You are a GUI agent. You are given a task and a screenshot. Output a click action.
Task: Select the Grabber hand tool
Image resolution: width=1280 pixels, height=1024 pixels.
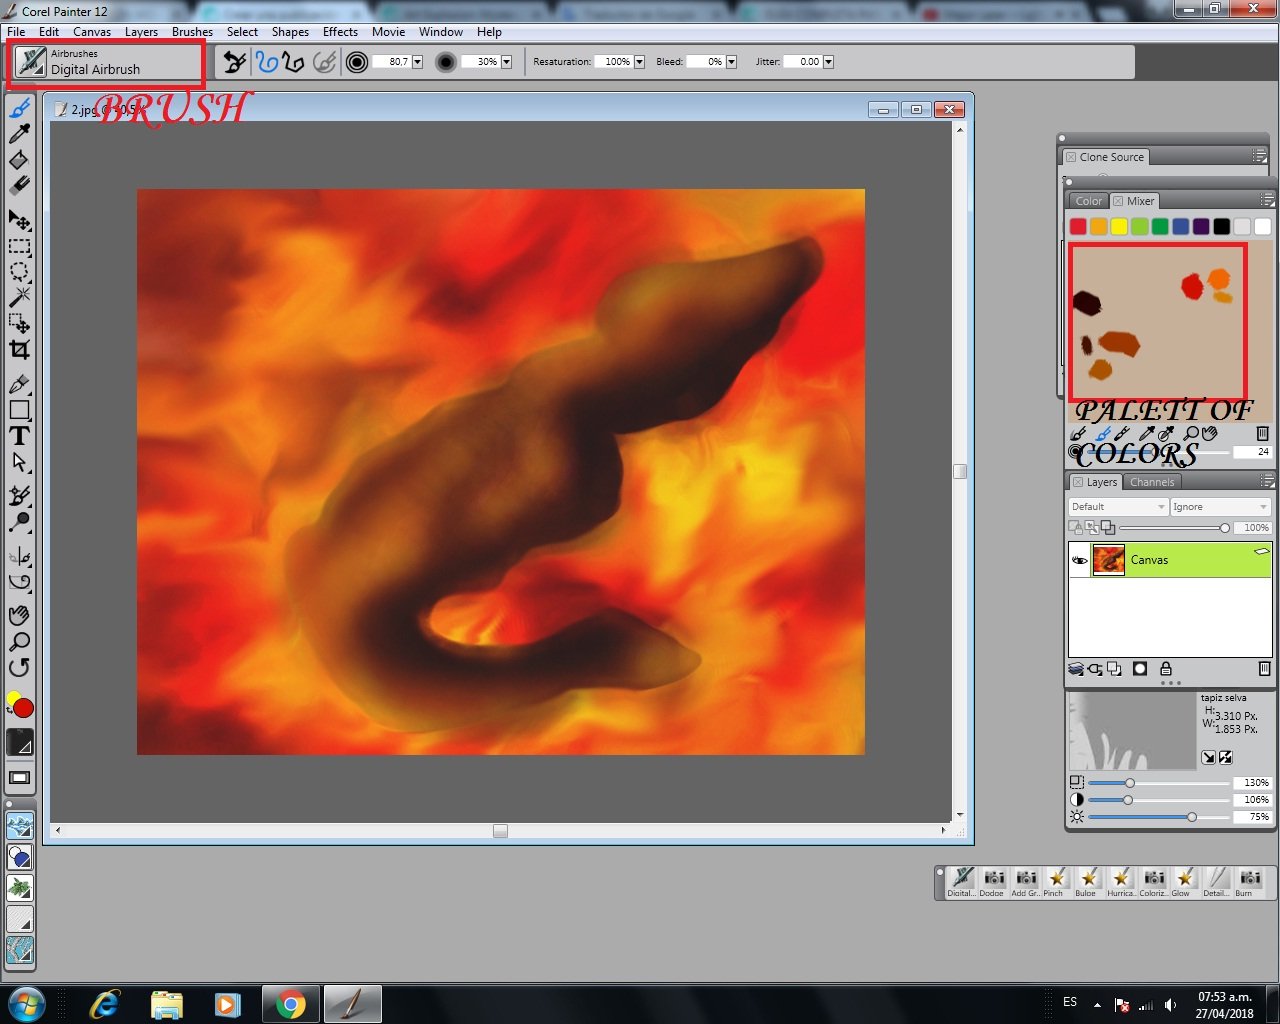point(19,615)
